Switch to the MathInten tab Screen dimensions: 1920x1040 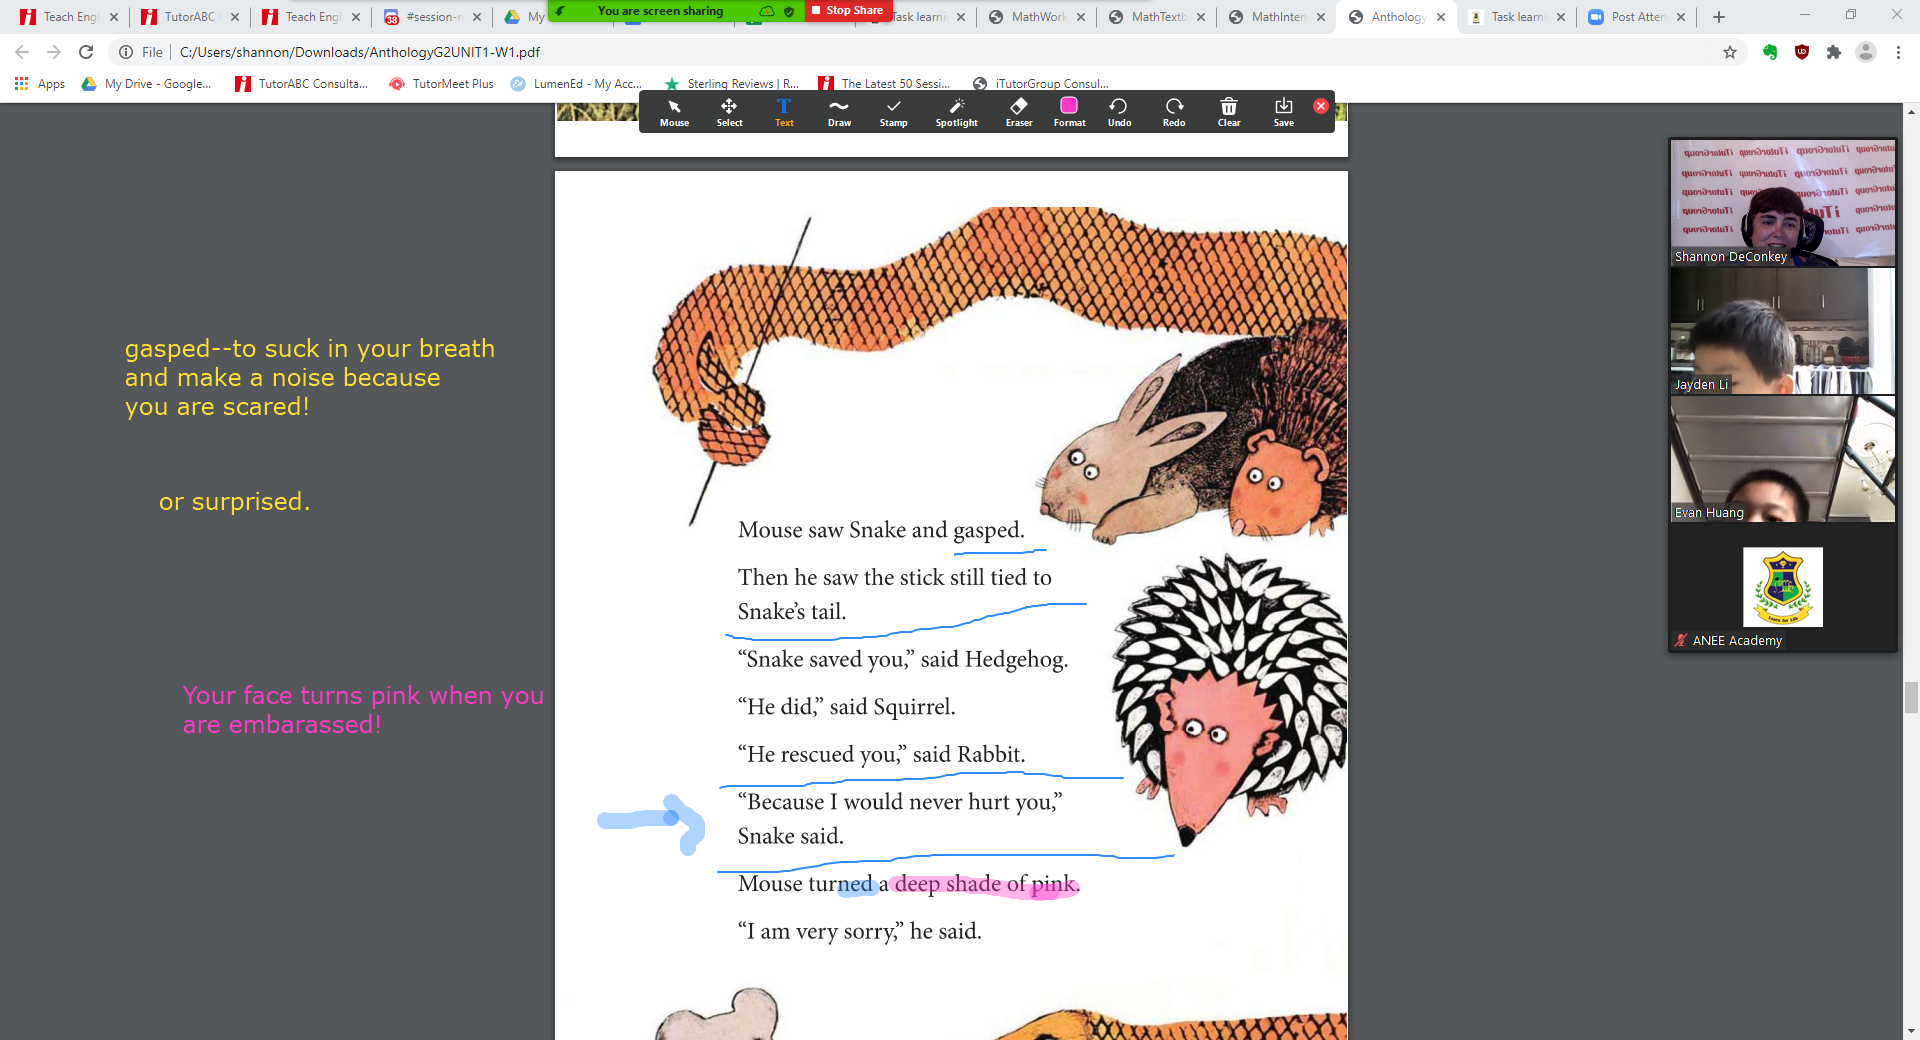[1269, 17]
